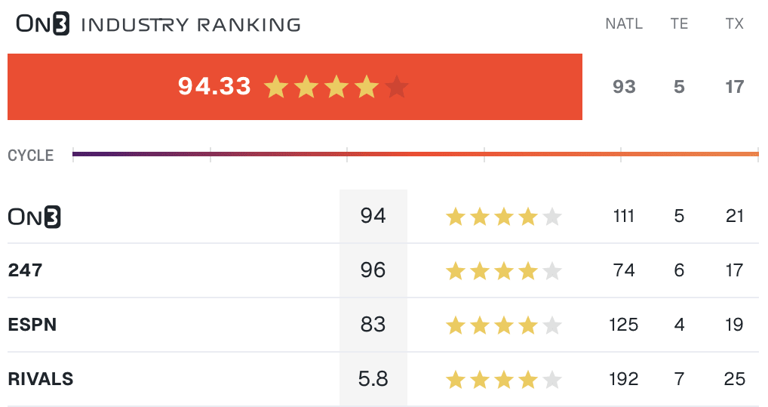
Task: Click the TE column header
Action: tap(679, 24)
